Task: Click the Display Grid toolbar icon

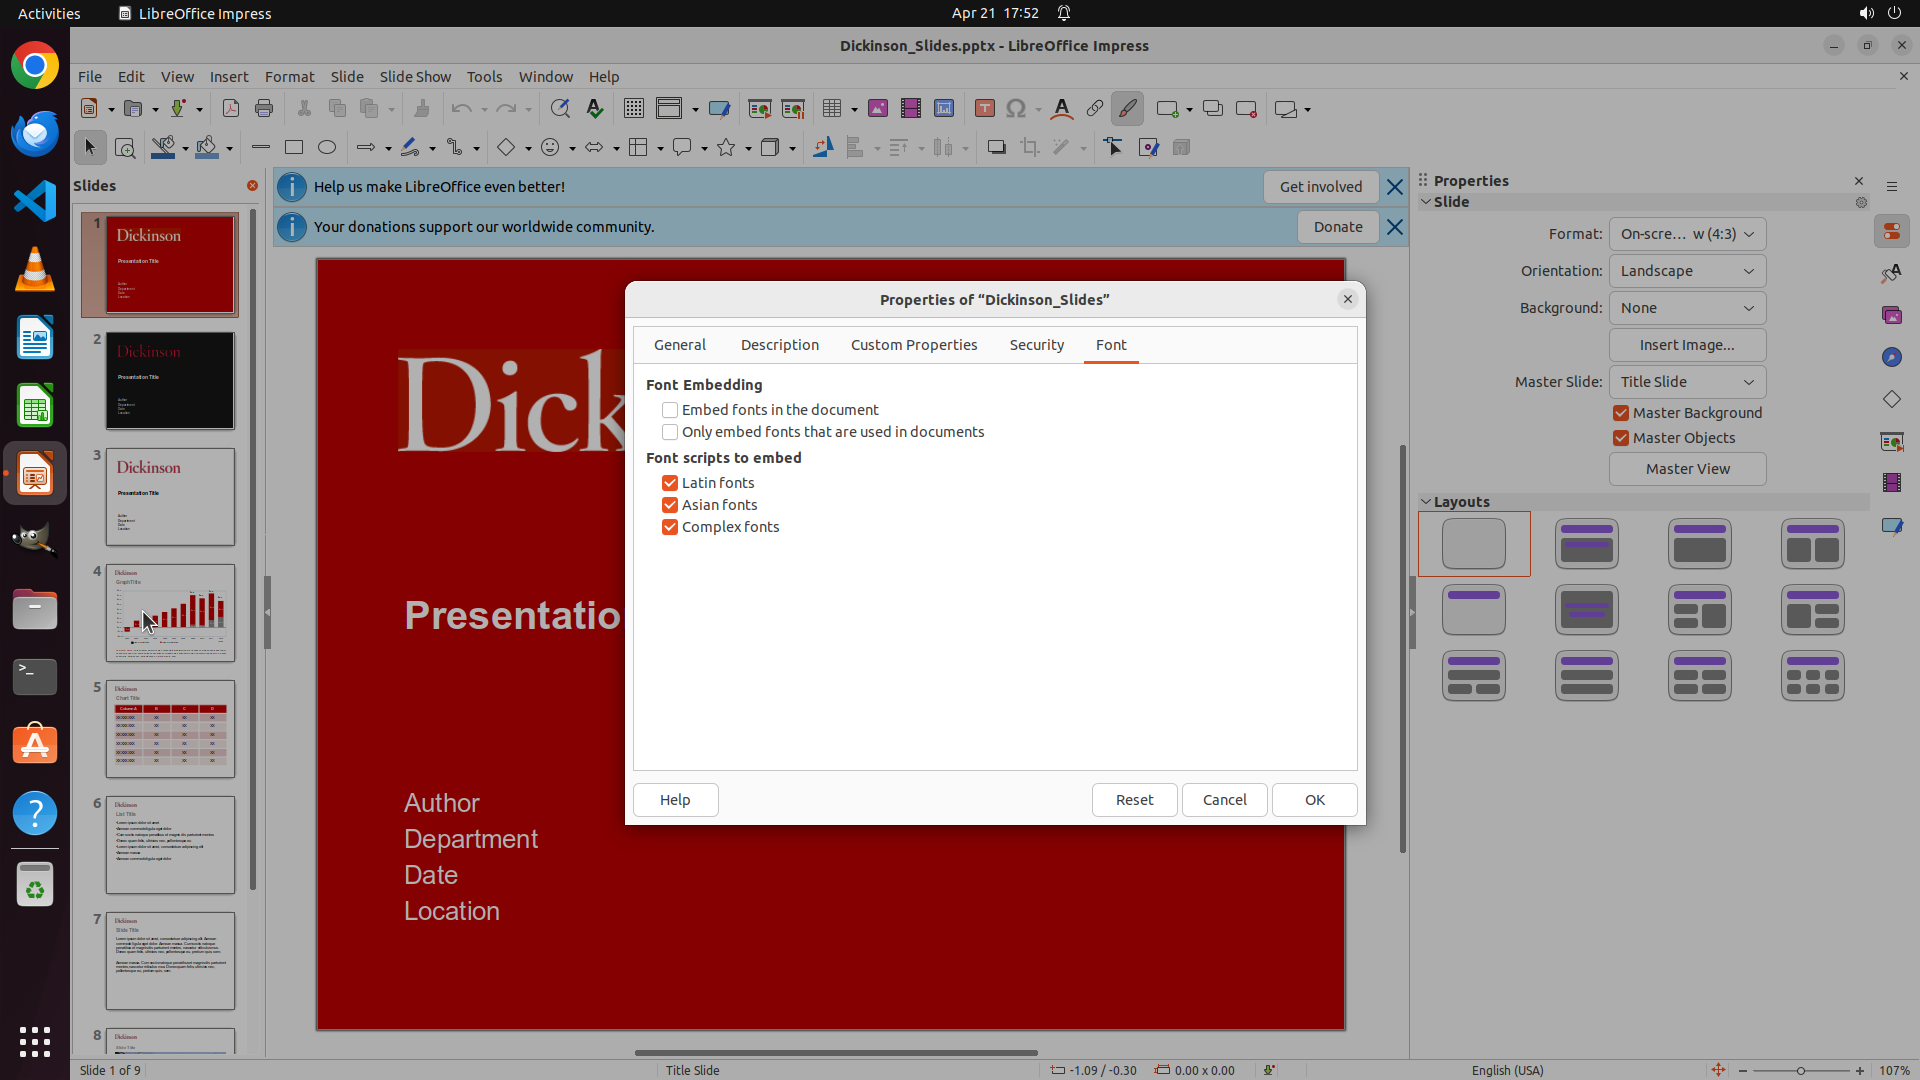Action: 633,109
